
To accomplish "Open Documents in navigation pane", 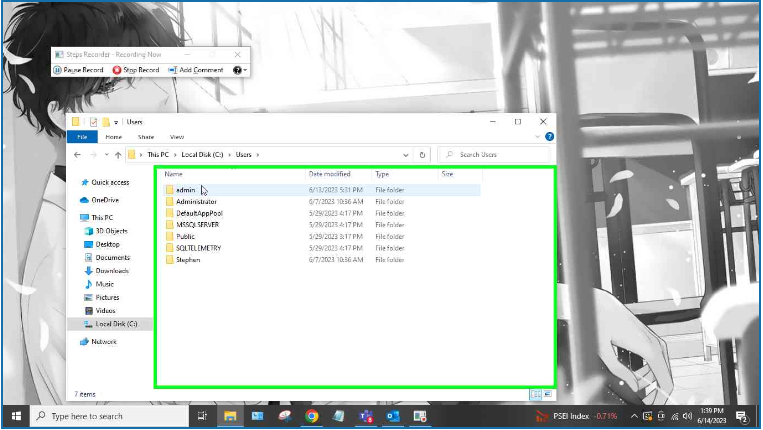I will pyautogui.click(x=112, y=257).
